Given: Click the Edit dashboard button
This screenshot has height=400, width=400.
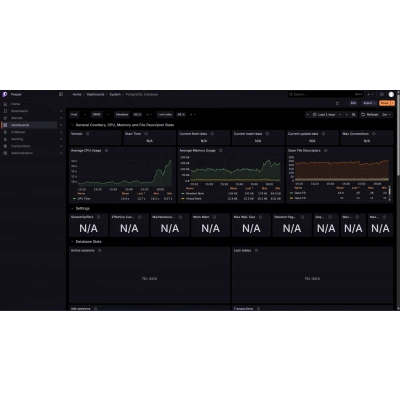Looking at the screenshot, I should click(353, 103).
